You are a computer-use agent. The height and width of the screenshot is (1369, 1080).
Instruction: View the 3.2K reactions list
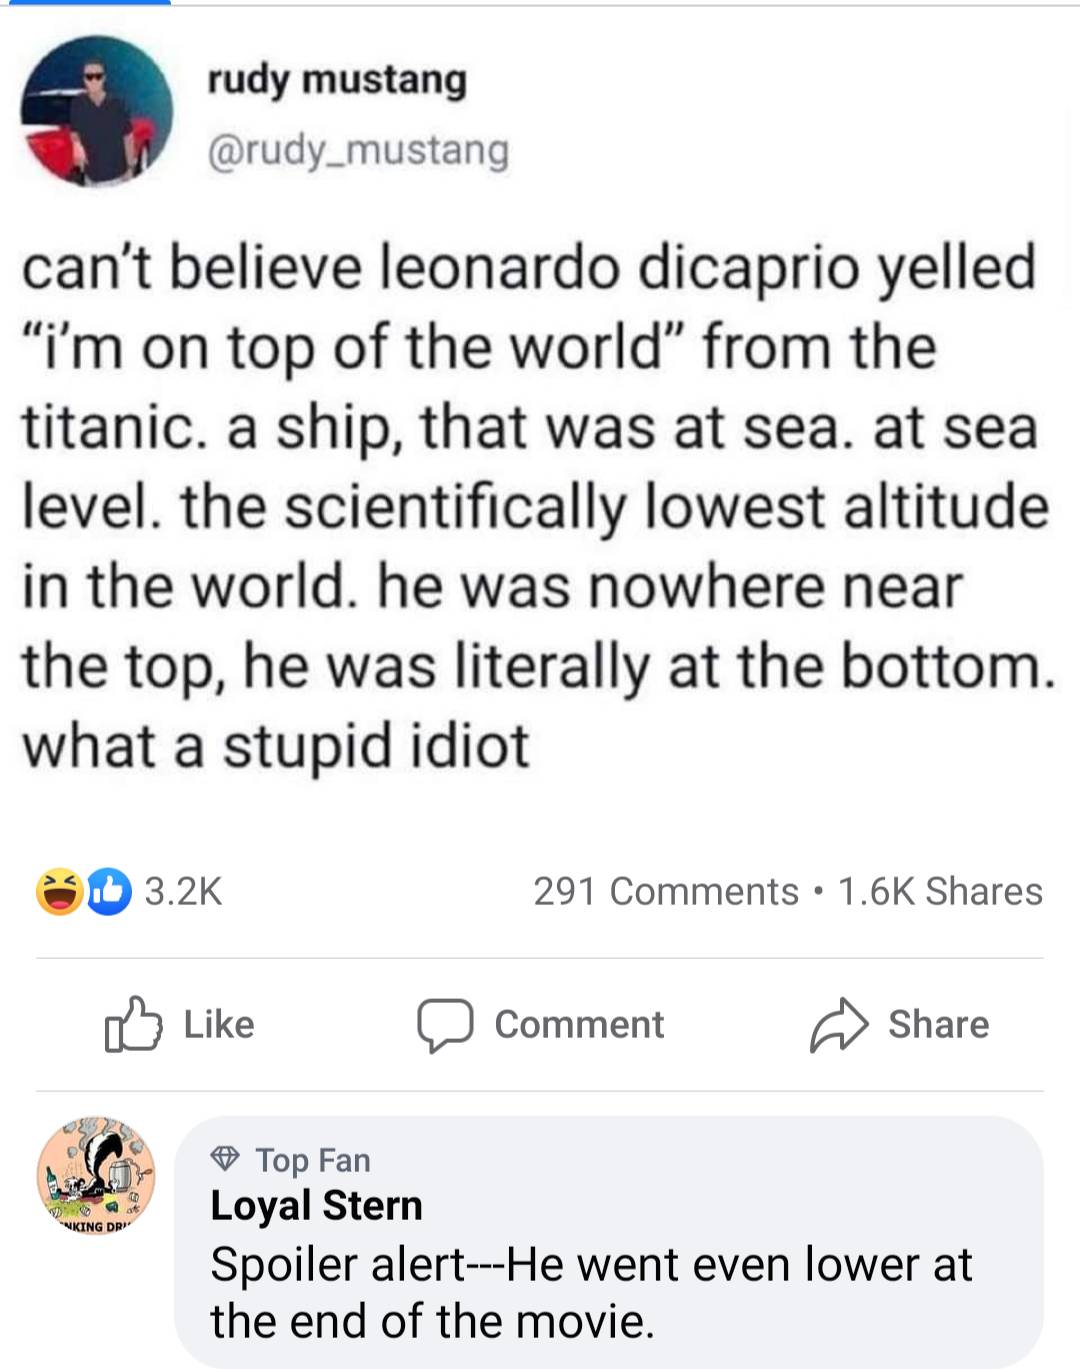(183, 891)
